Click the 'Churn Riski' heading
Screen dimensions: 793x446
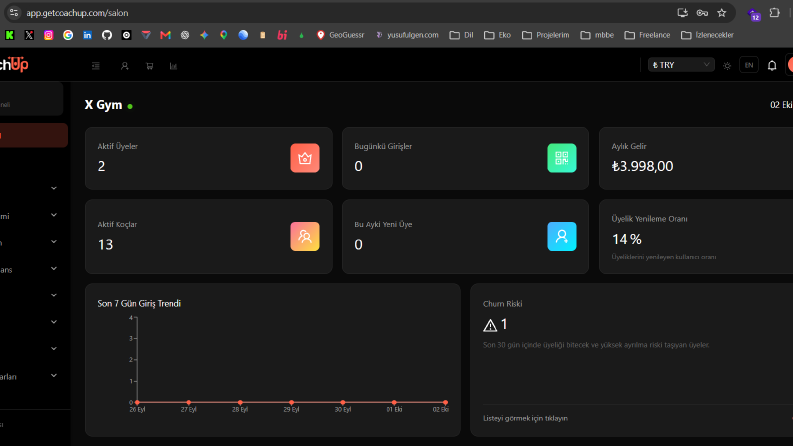click(502, 304)
